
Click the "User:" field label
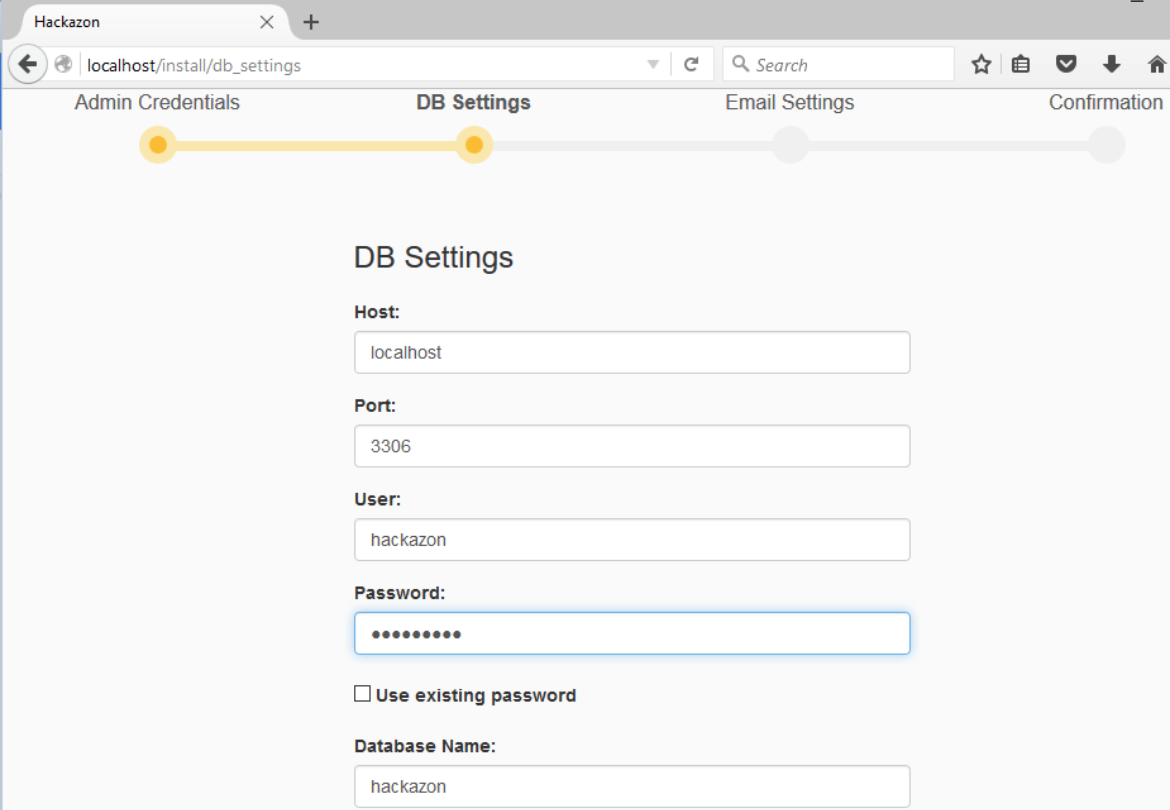378,499
